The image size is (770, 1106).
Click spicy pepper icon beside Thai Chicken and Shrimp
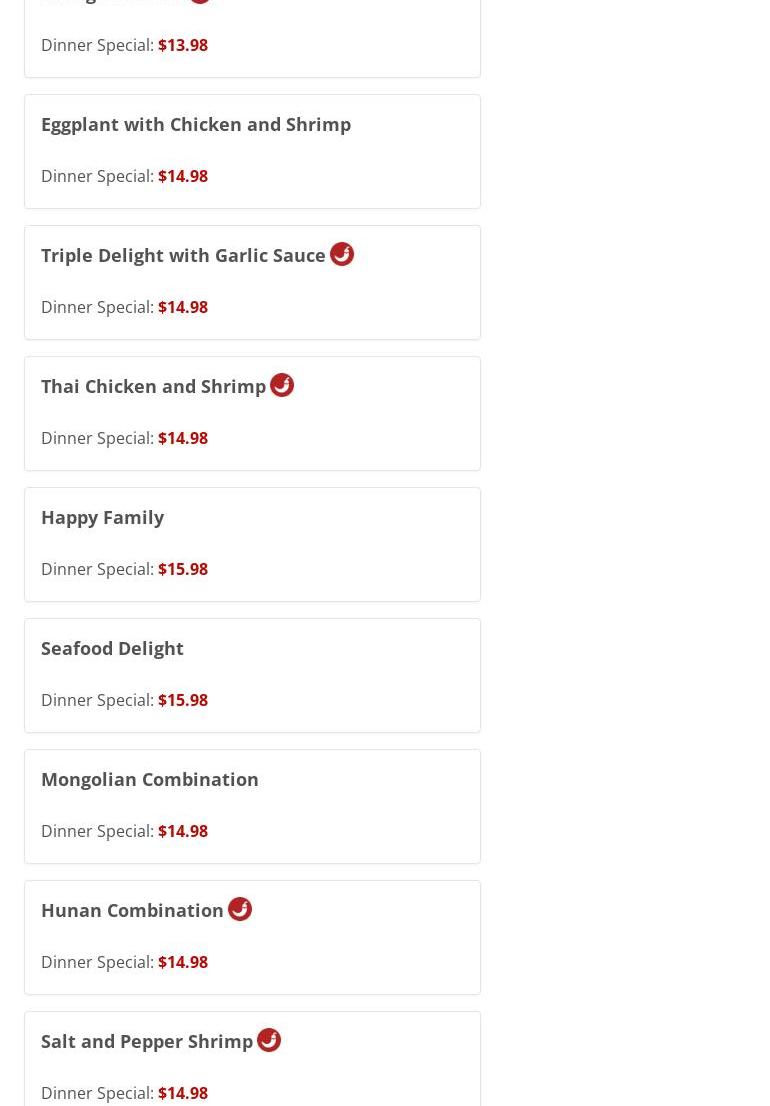coord(282,385)
